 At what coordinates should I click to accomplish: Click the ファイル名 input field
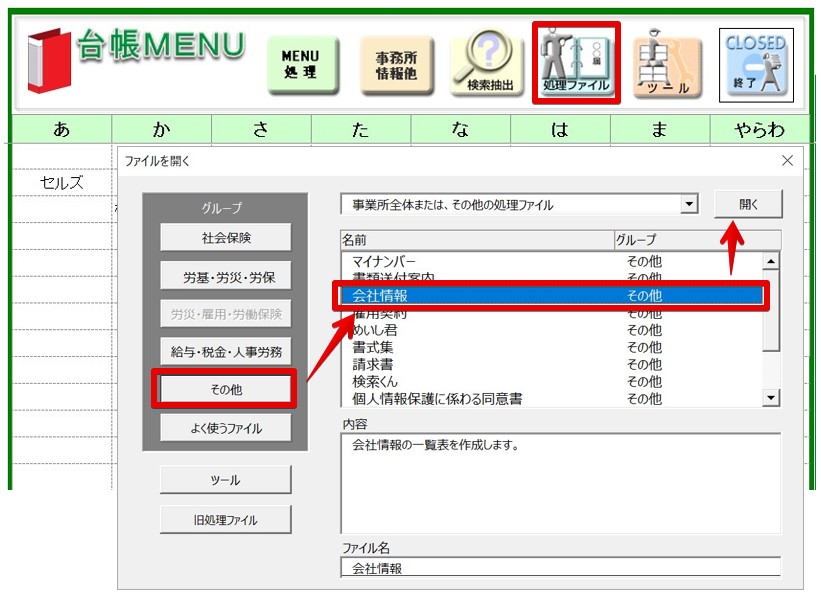tap(560, 568)
